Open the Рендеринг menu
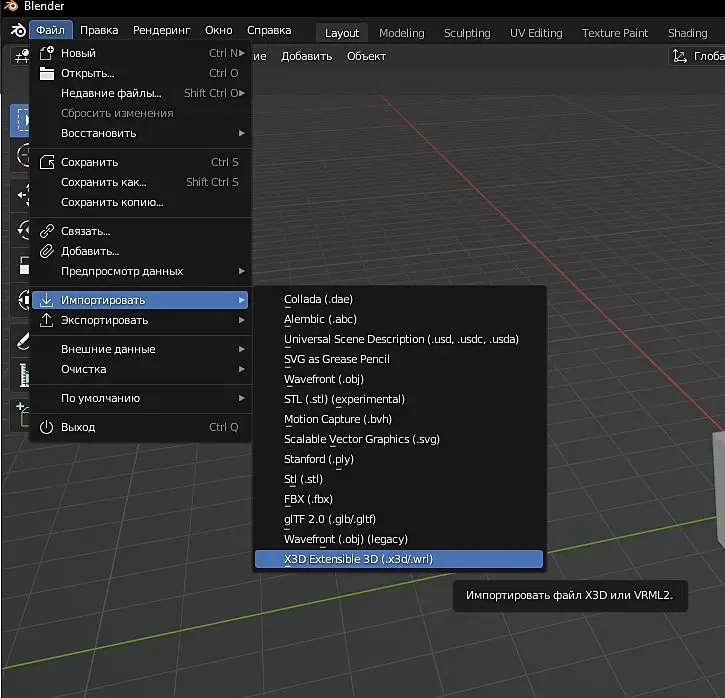The width and height of the screenshot is (725, 698). (x=161, y=31)
